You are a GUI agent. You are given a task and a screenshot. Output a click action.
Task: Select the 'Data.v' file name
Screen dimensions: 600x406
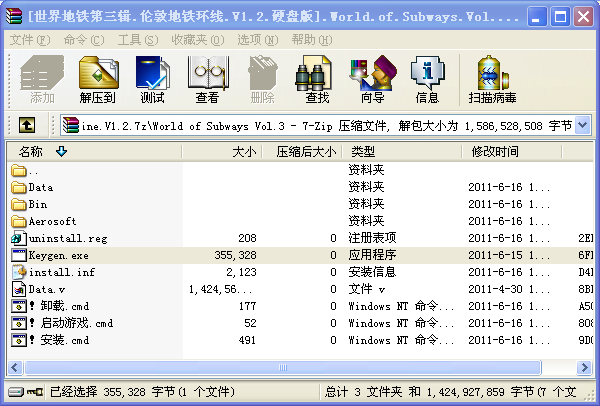tap(47, 289)
